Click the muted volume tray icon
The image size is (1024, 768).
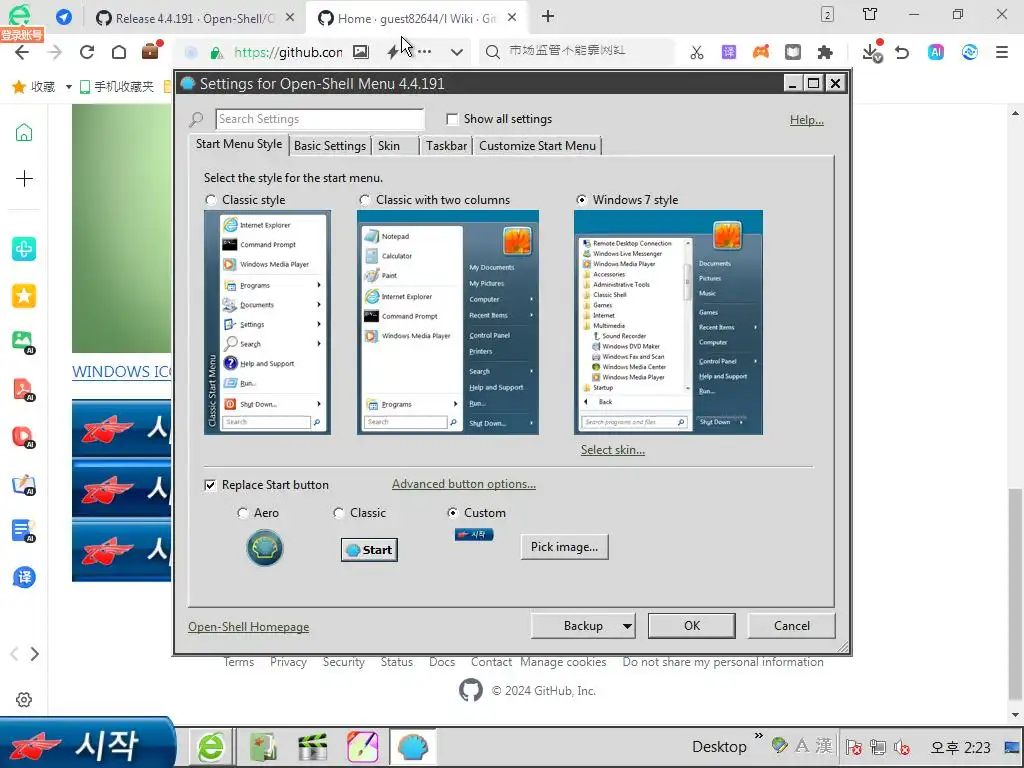(x=901, y=746)
